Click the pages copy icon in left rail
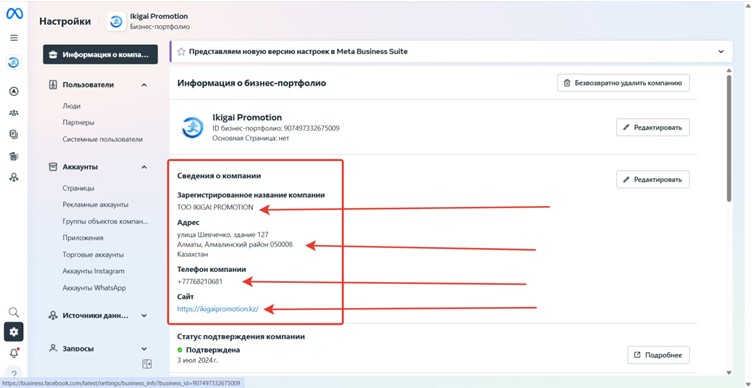This screenshot has height=388, width=752. (14, 135)
